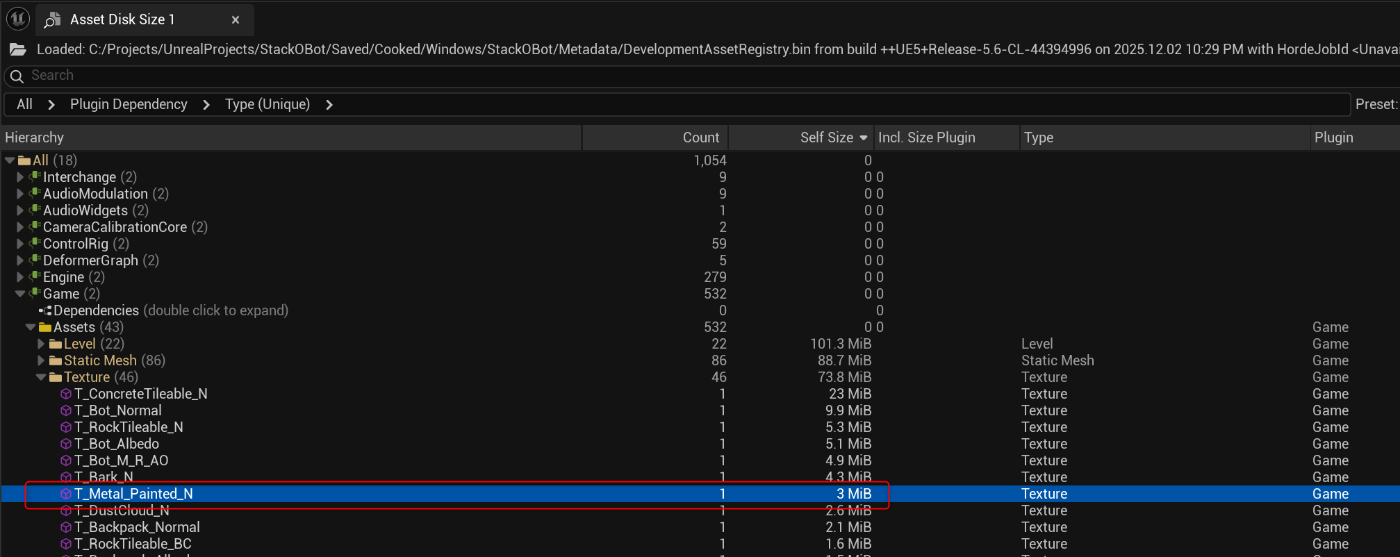Click the AudioModulation plugin icon
The image size is (1400, 557).
tap(35, 194)
